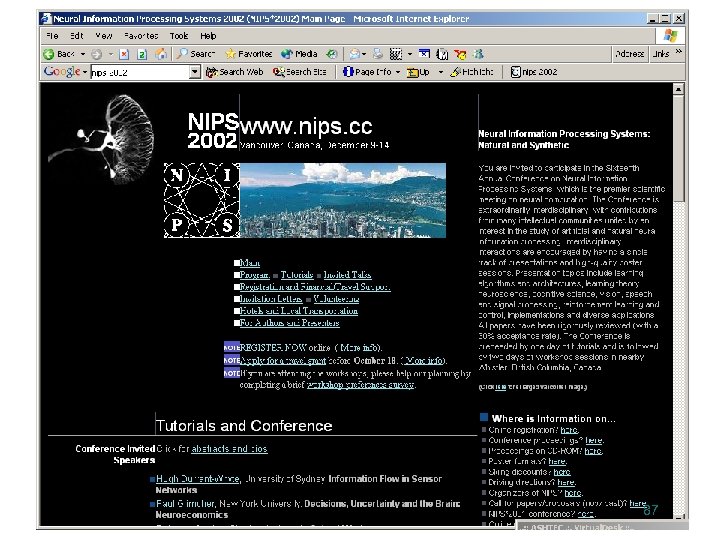Viewport: 720px width, 540px height.
Task: Open the workshop preference survey link
Action: pyautogui.click(x=360, y=385)
